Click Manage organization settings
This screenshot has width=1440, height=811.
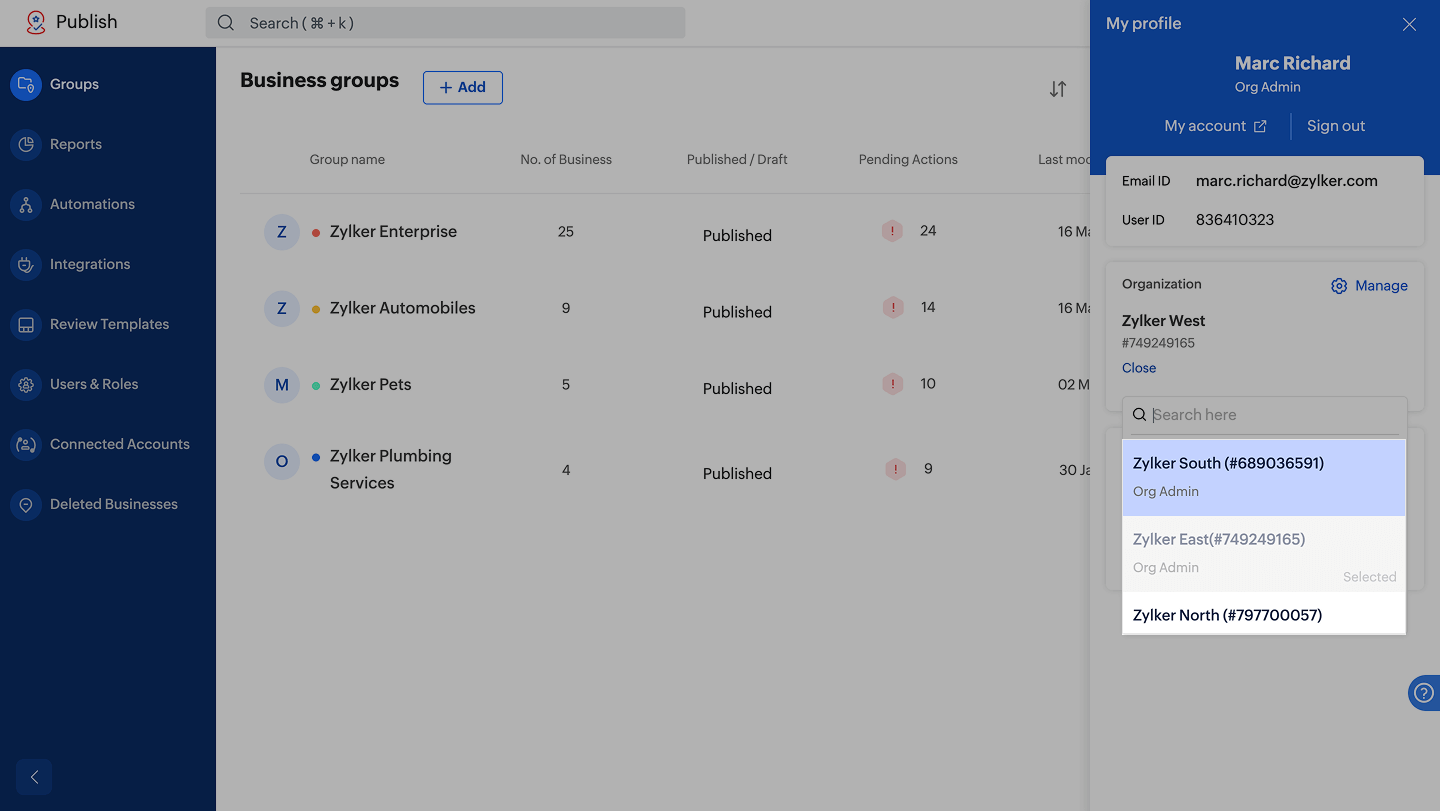point(1369,286)
